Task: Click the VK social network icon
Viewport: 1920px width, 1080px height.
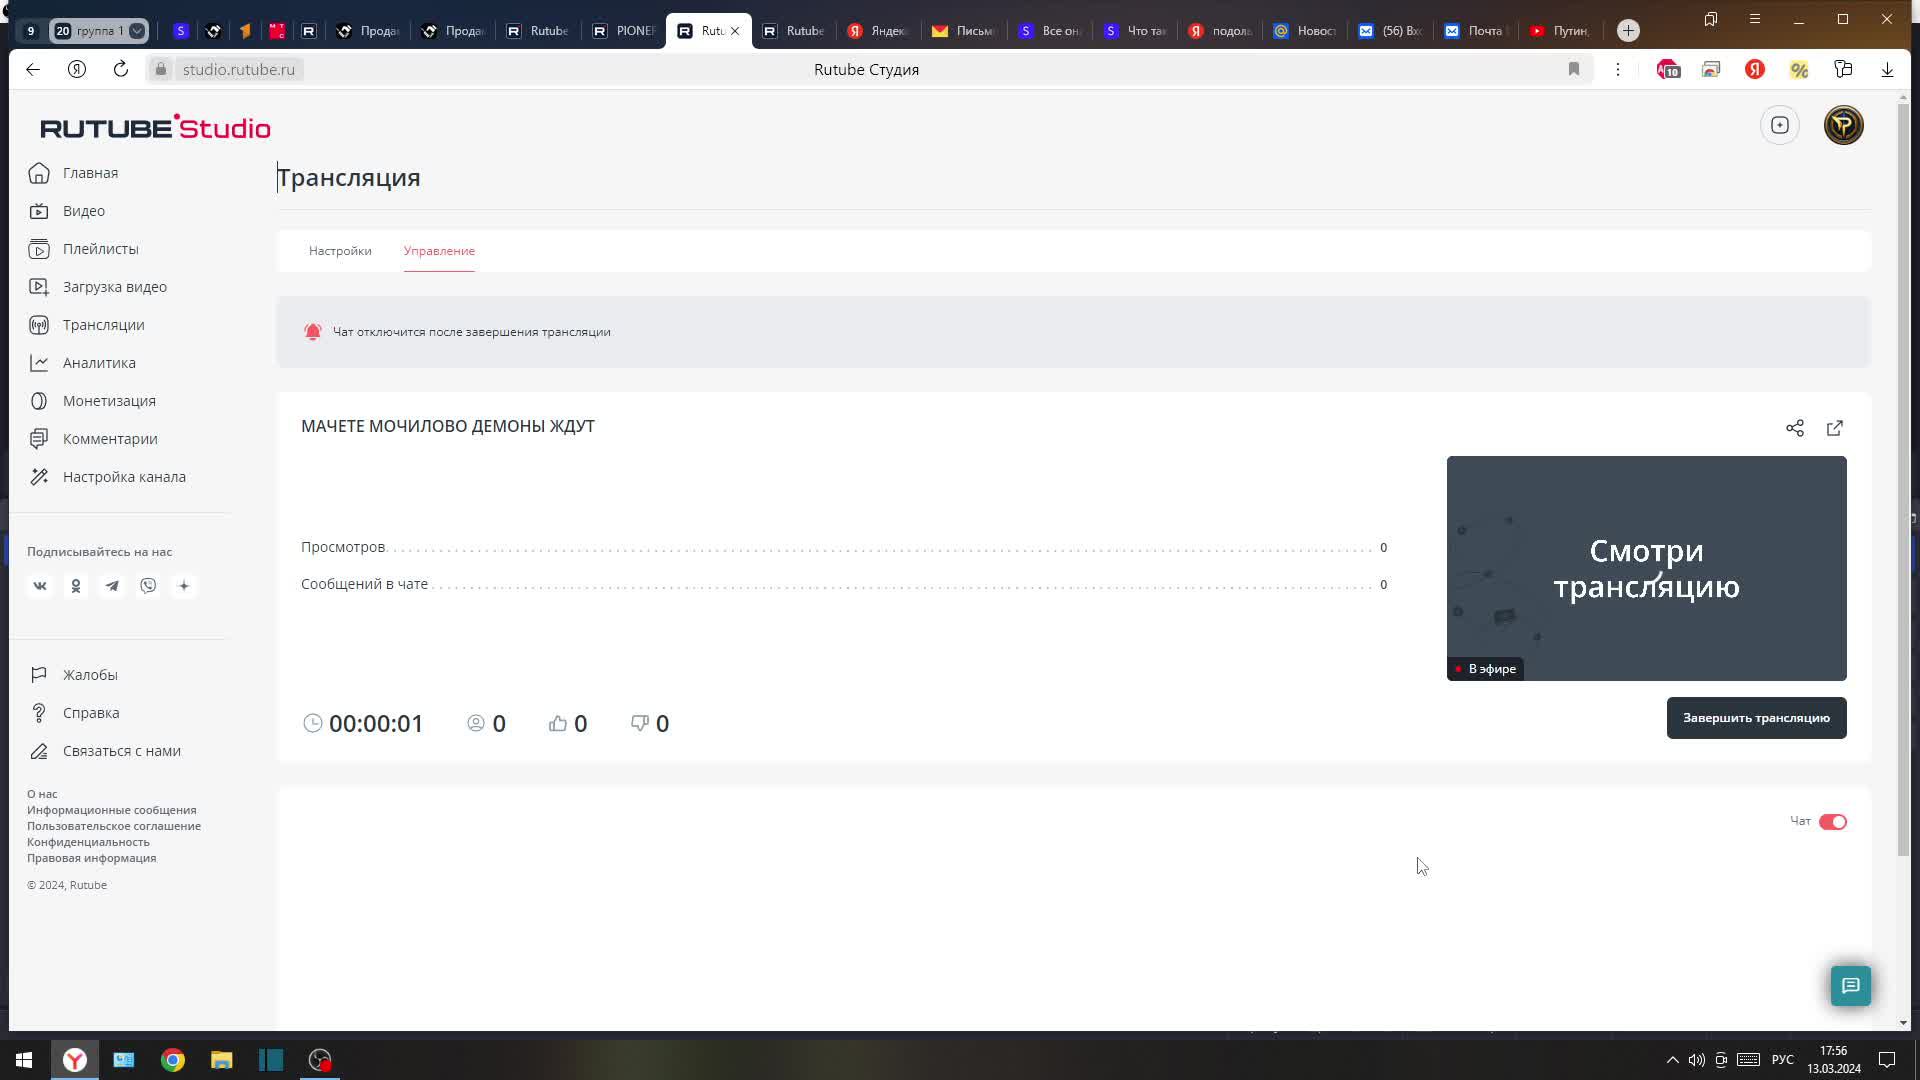Action: [40, 586]
